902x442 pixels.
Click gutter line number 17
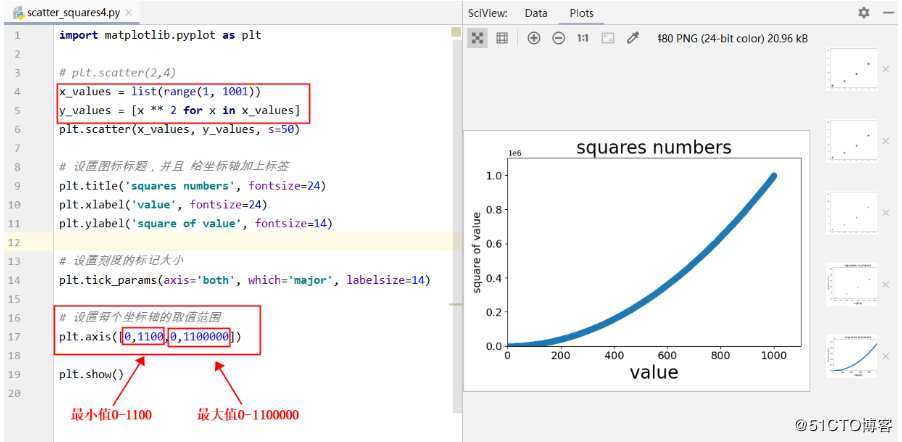(15, 337)
